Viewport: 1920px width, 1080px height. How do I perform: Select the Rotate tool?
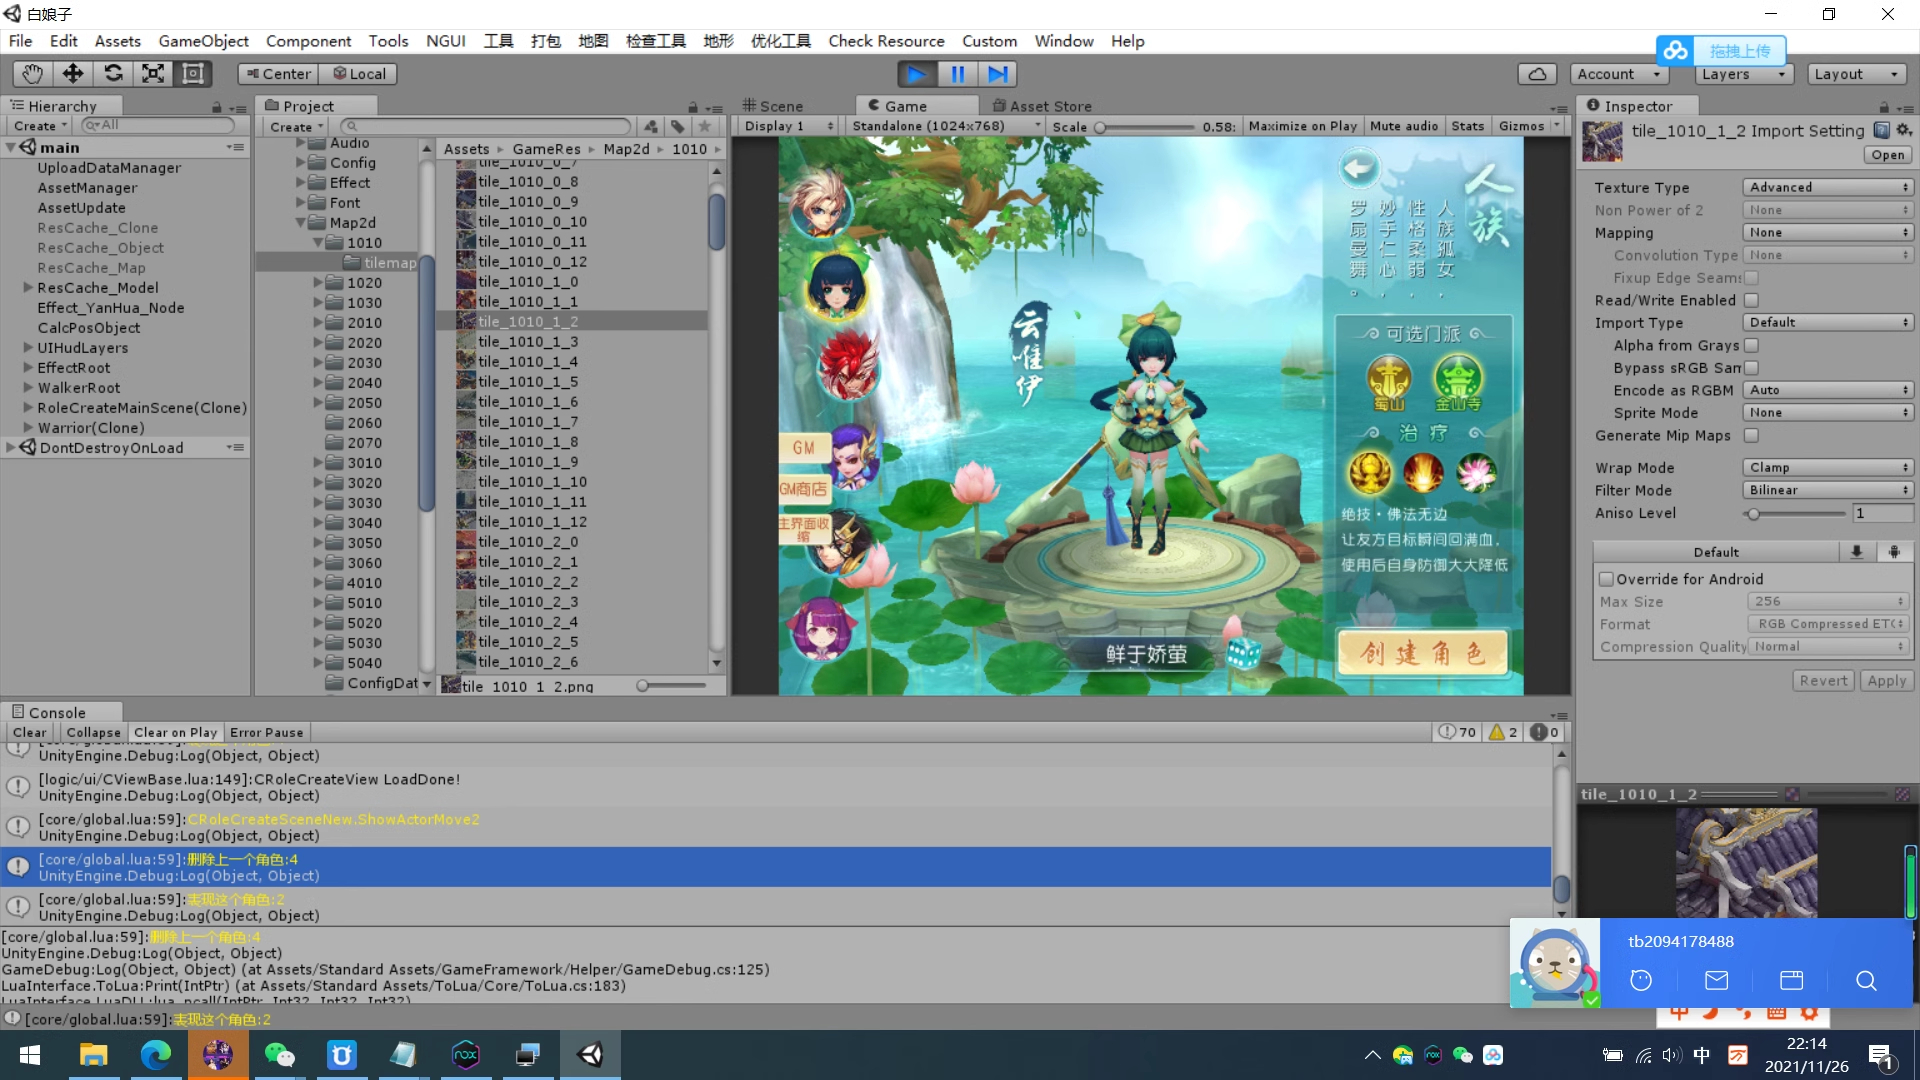click(113, 73)
